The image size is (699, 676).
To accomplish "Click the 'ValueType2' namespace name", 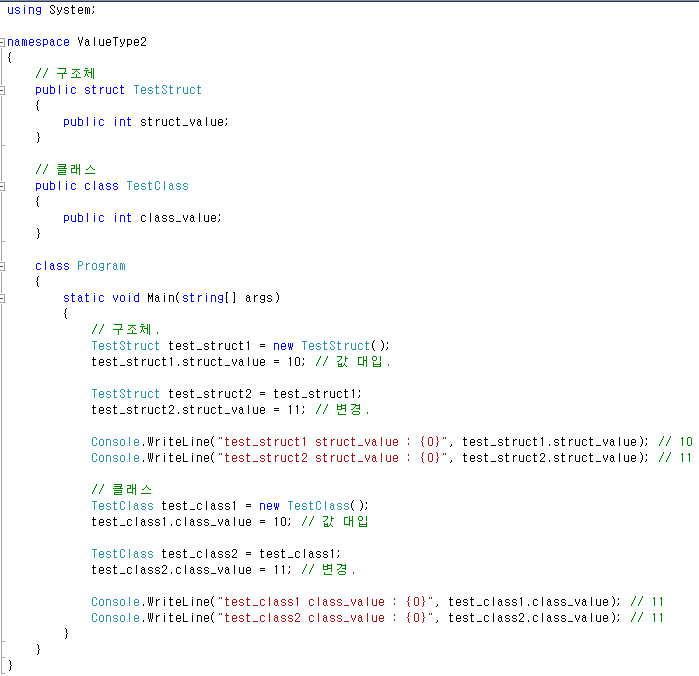I will (x=111, y=42).
